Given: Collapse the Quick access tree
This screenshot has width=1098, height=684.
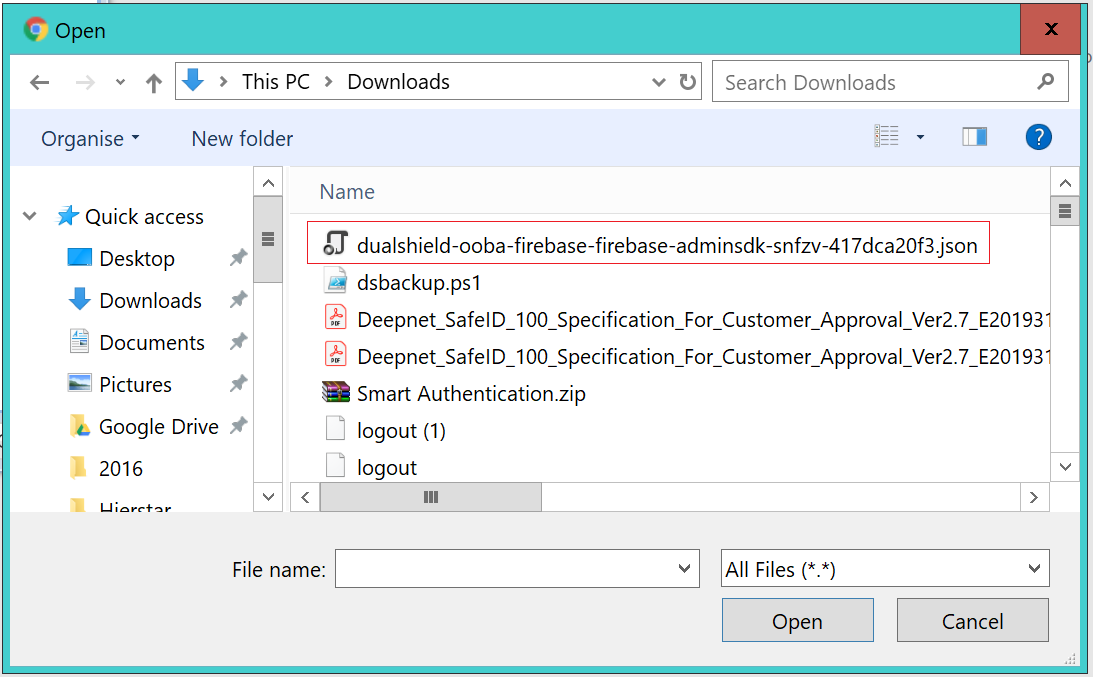Looking at the screenshot, I should 30,217.
